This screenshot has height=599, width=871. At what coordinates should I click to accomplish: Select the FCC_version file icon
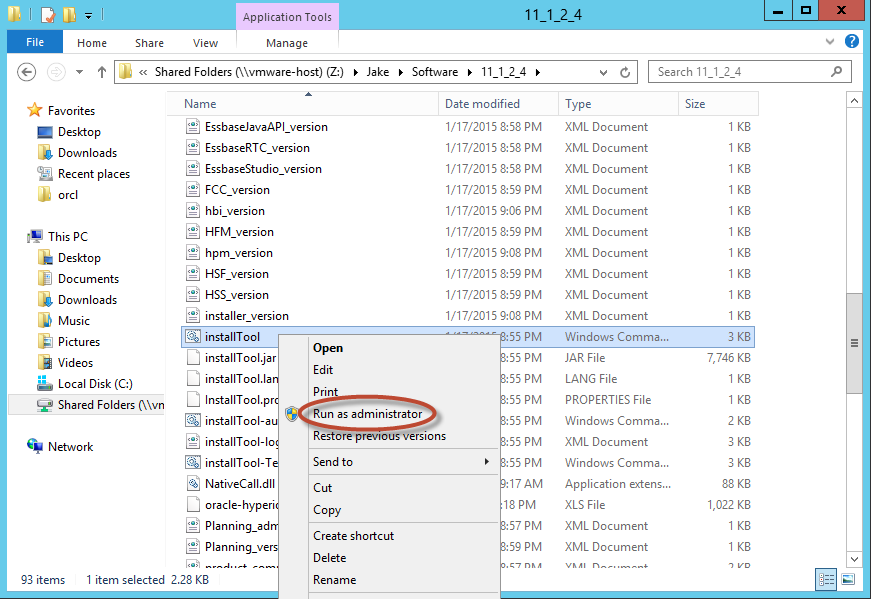(x=193, y=189)
